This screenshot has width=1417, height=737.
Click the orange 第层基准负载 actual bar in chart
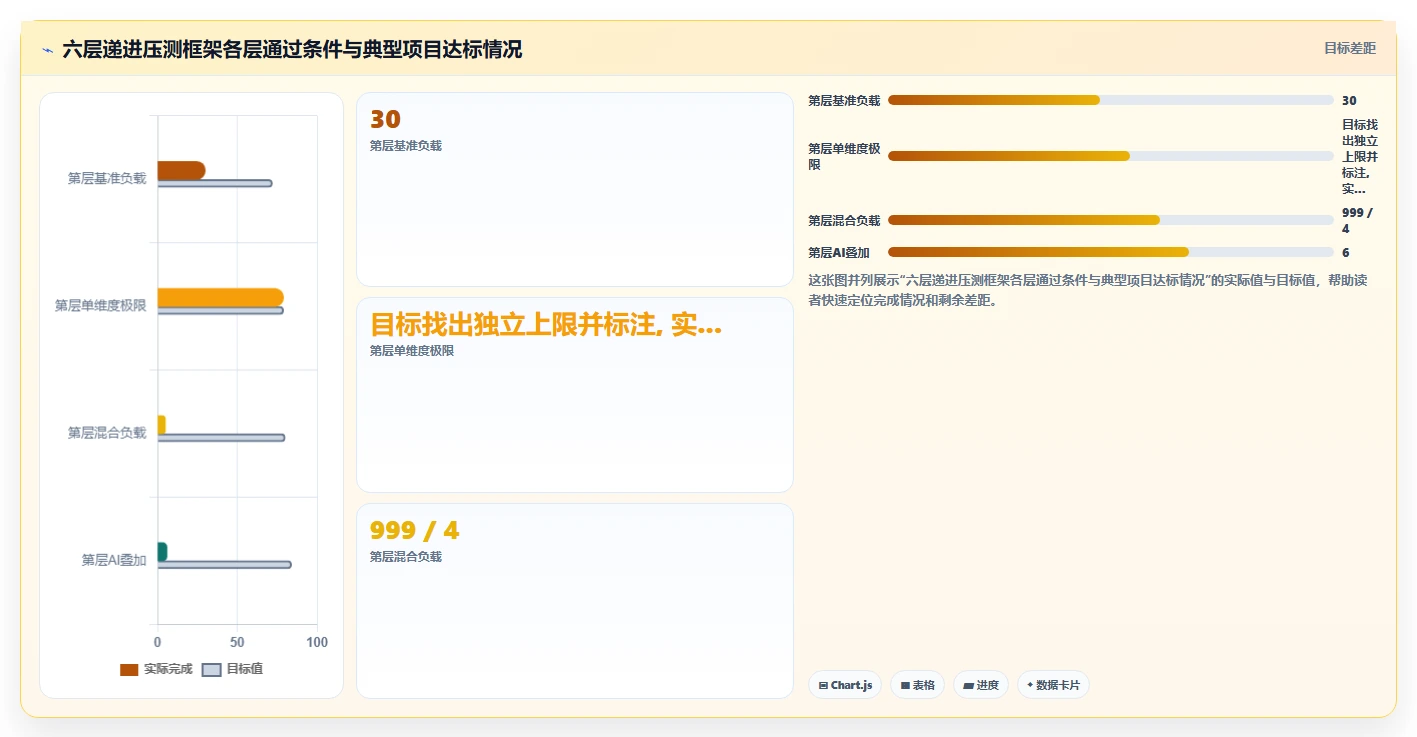point(181,170)
